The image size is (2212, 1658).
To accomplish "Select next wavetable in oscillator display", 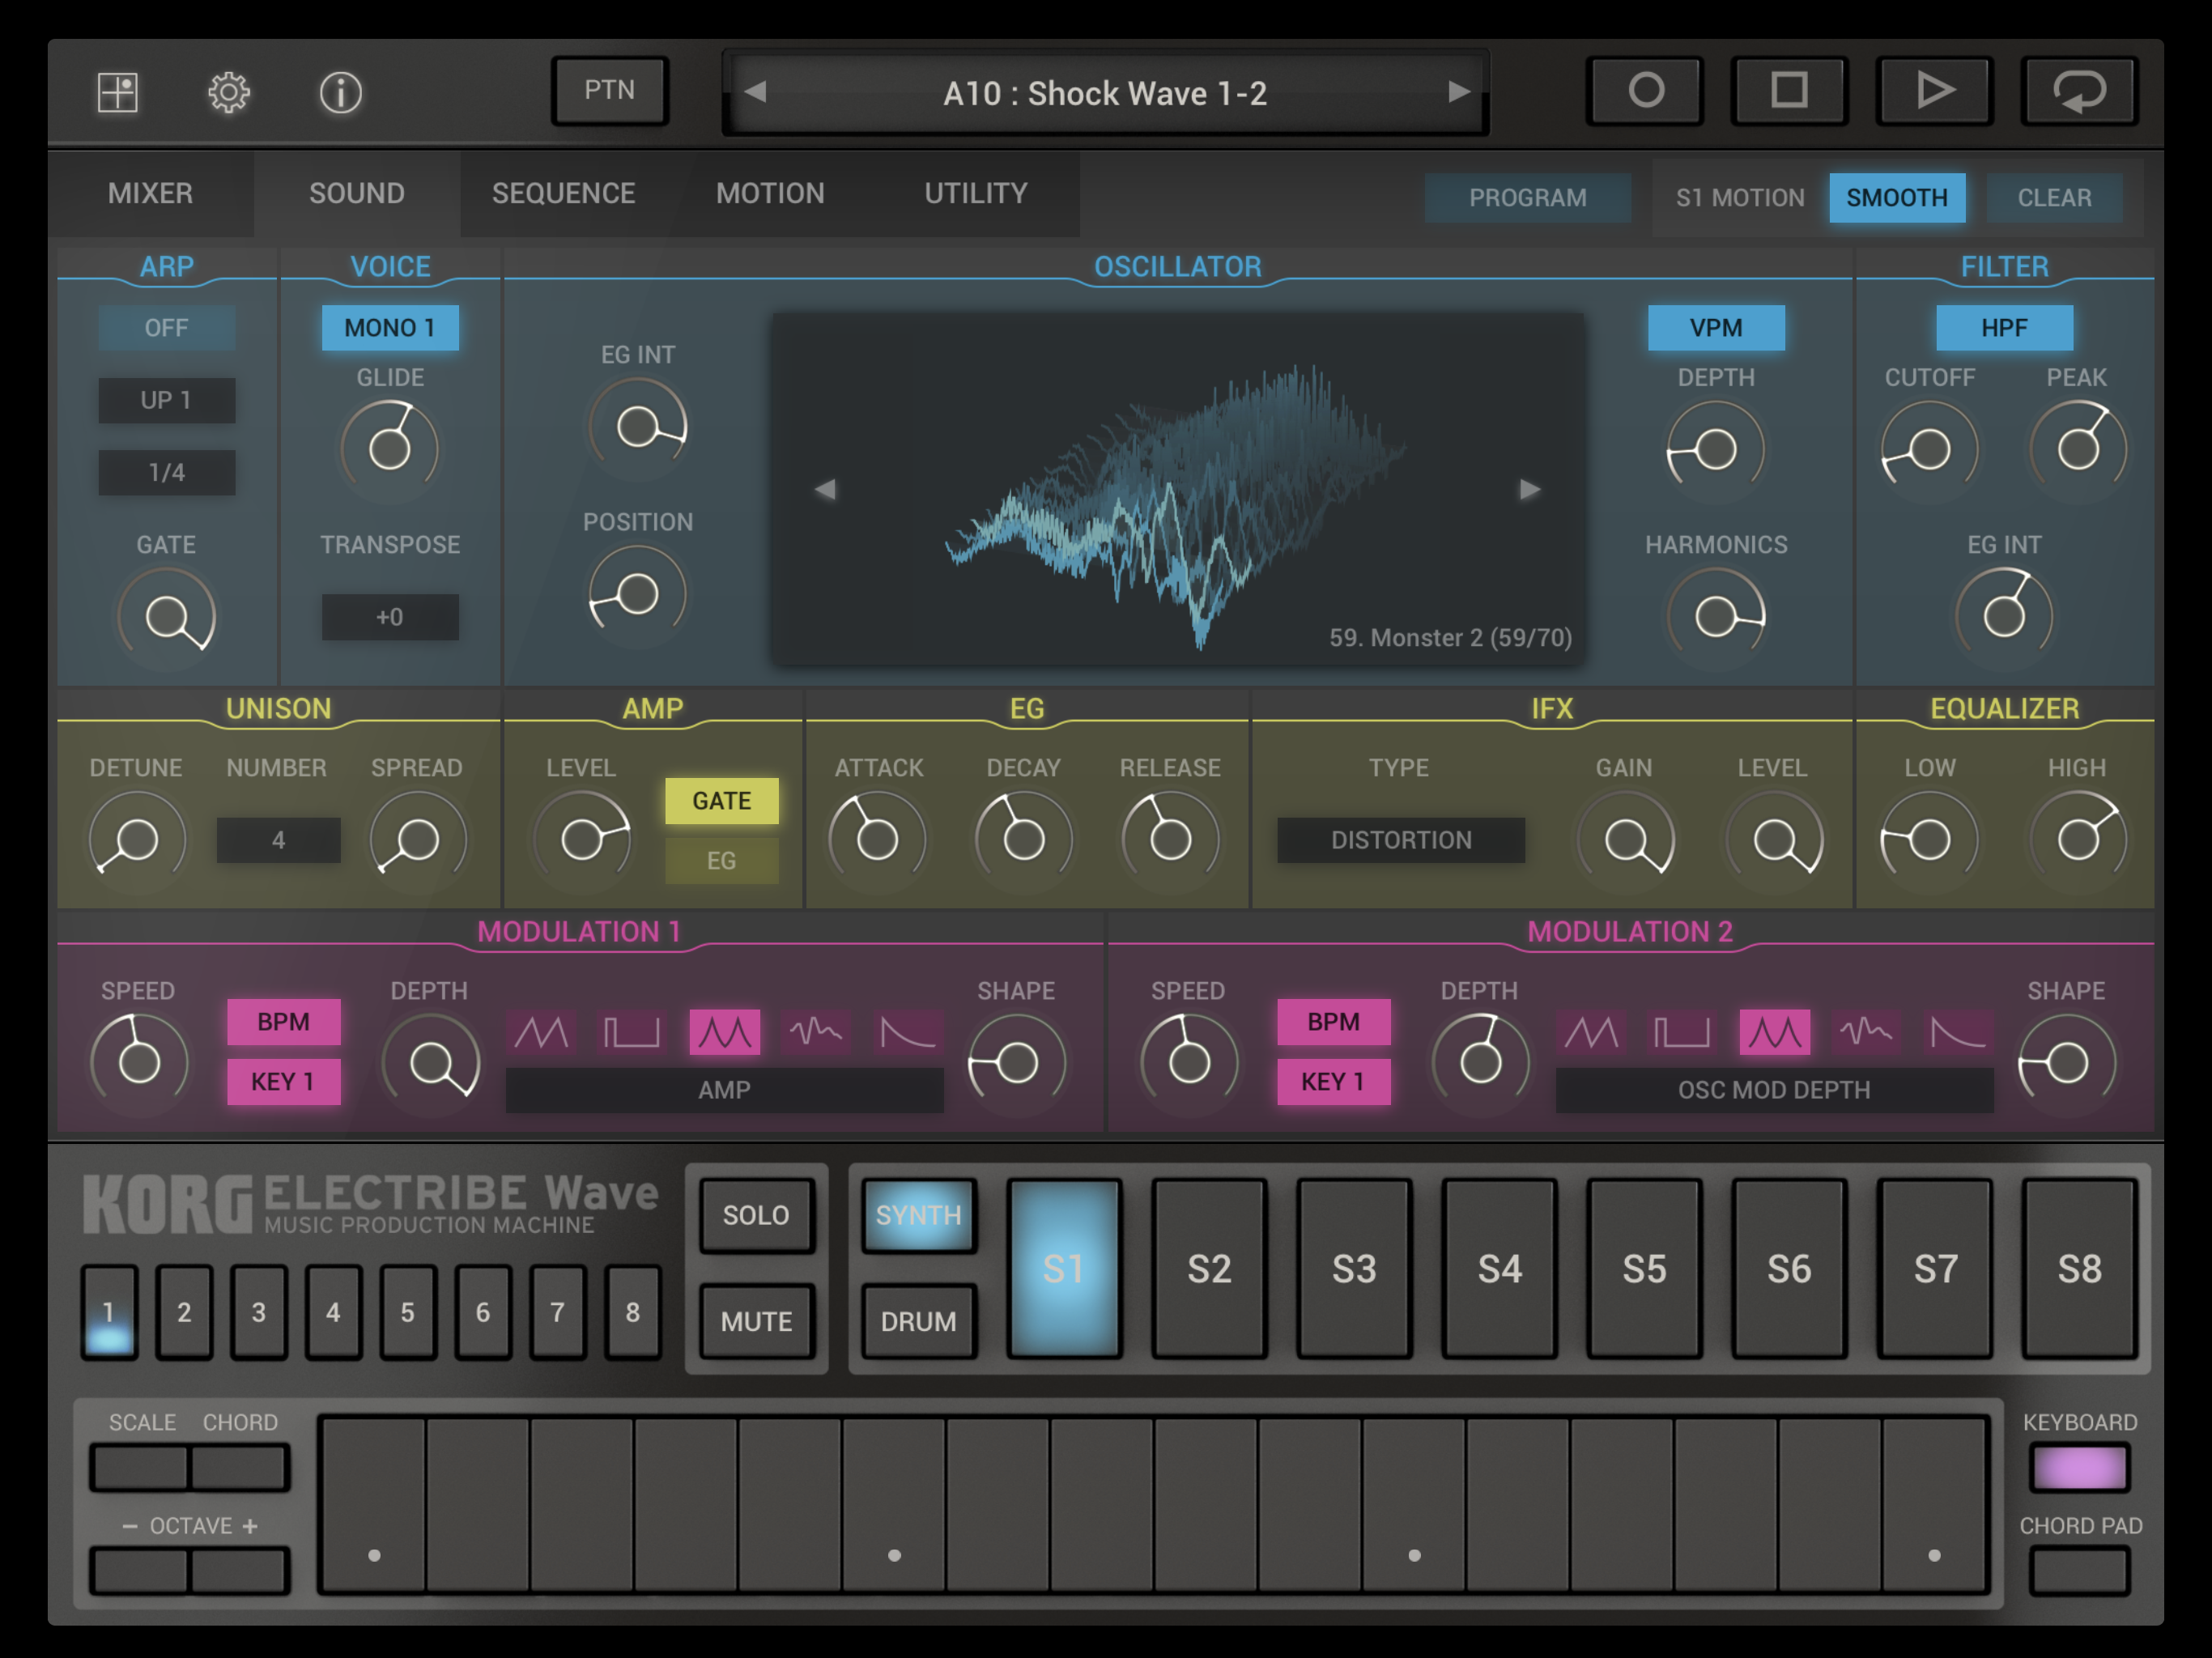I will click(1530, 489).
